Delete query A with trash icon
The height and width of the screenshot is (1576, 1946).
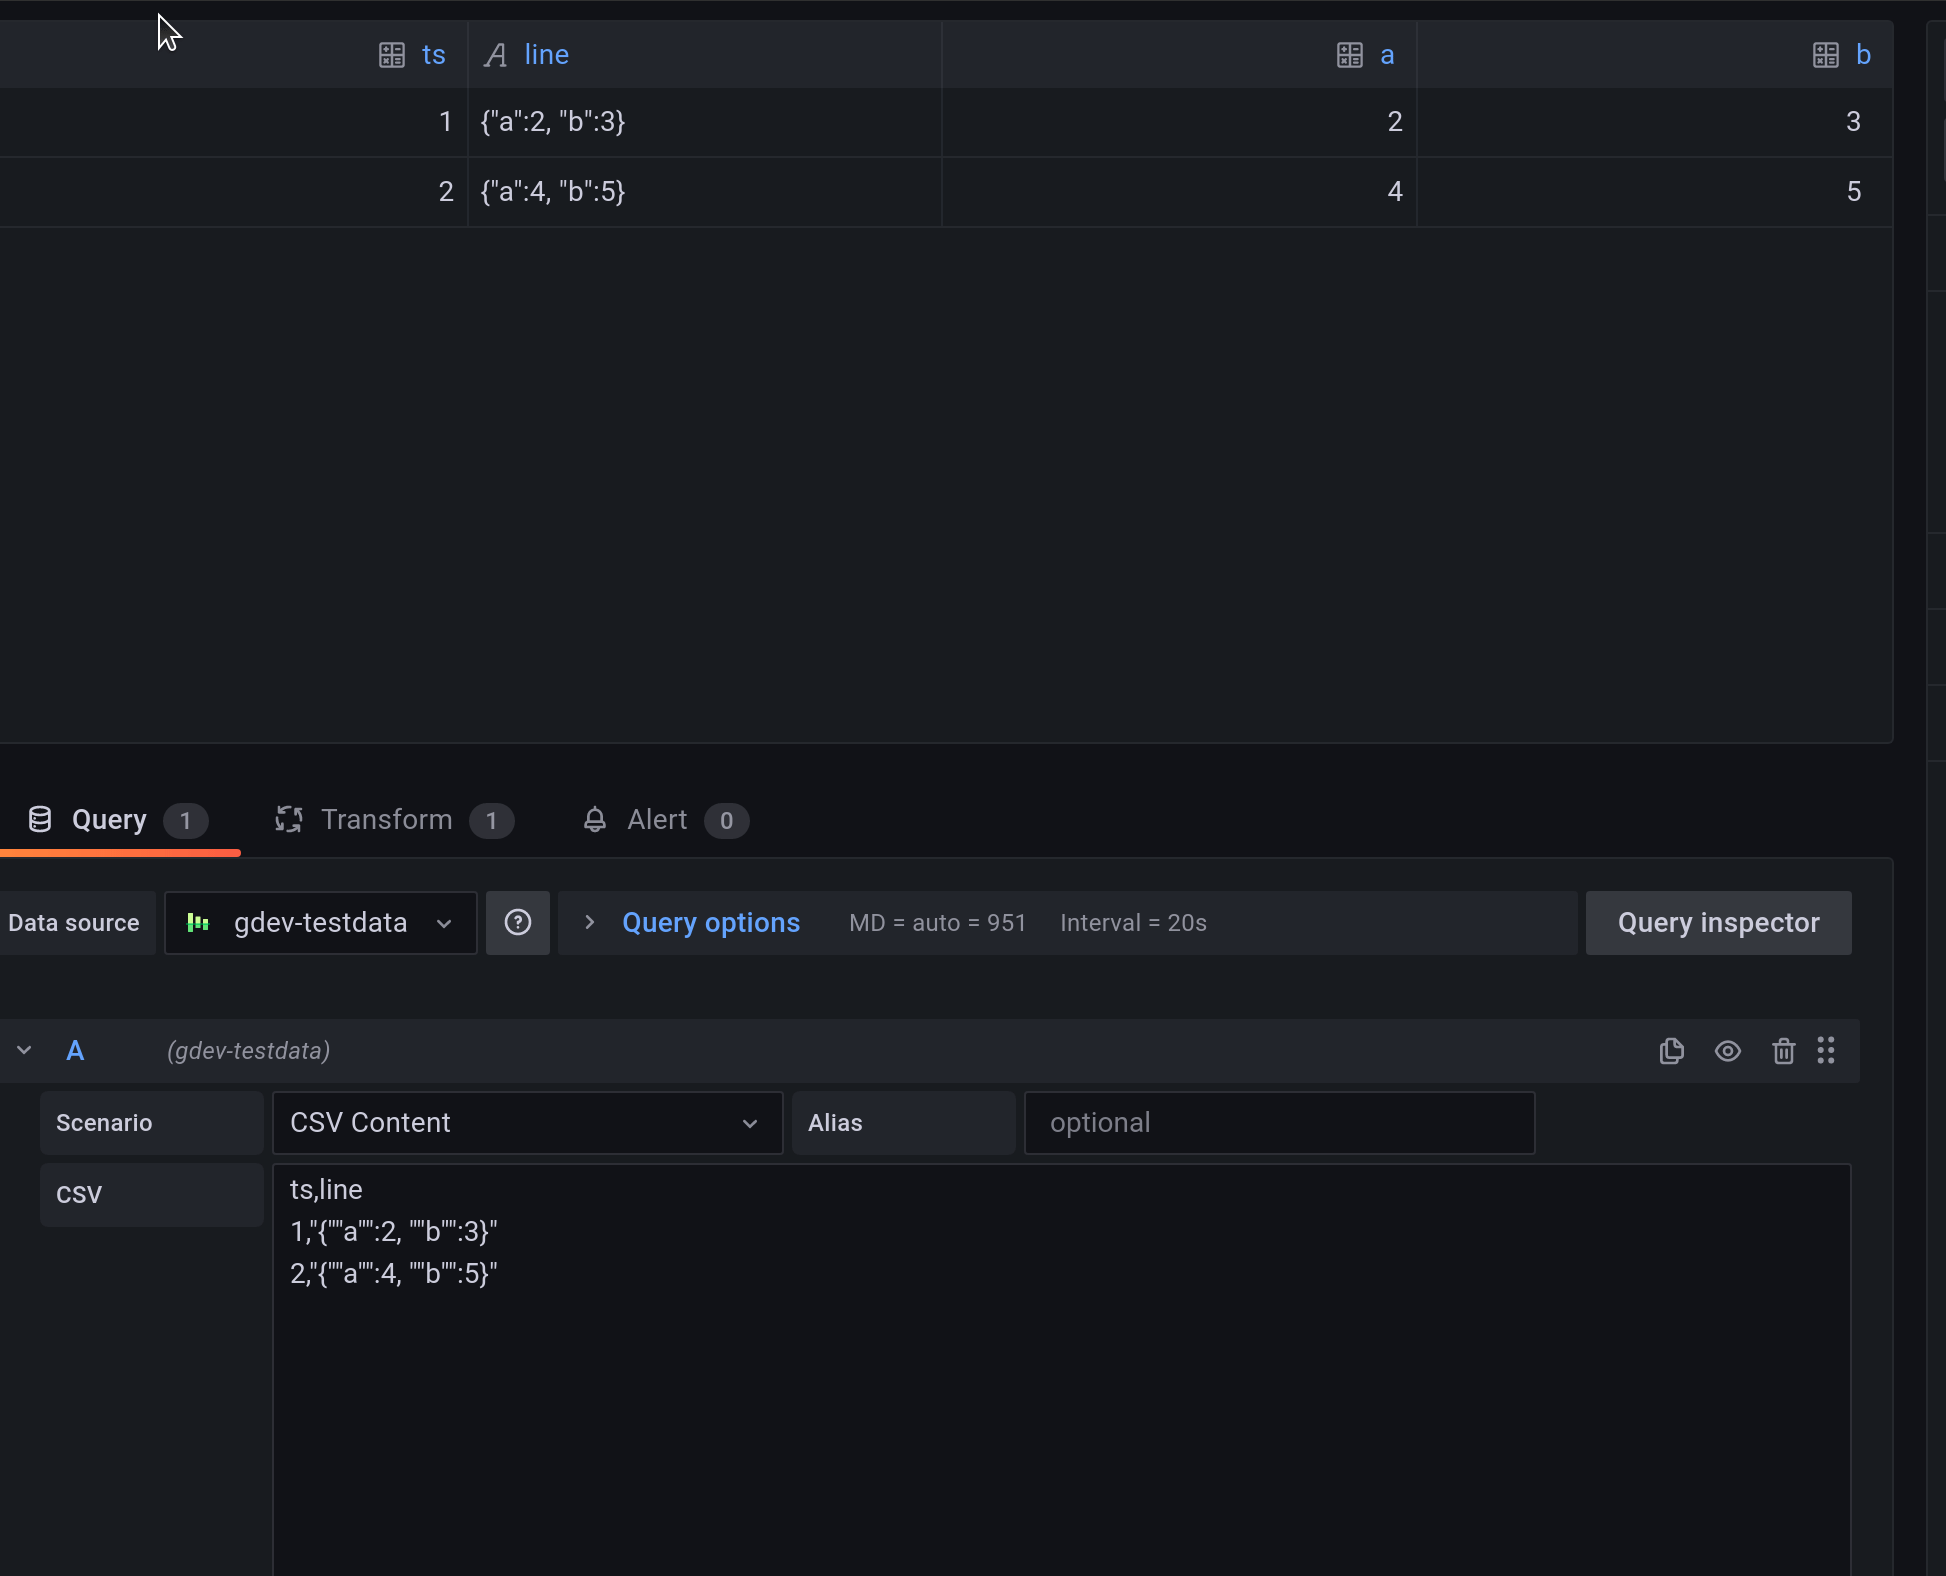click(1783, 1051)
